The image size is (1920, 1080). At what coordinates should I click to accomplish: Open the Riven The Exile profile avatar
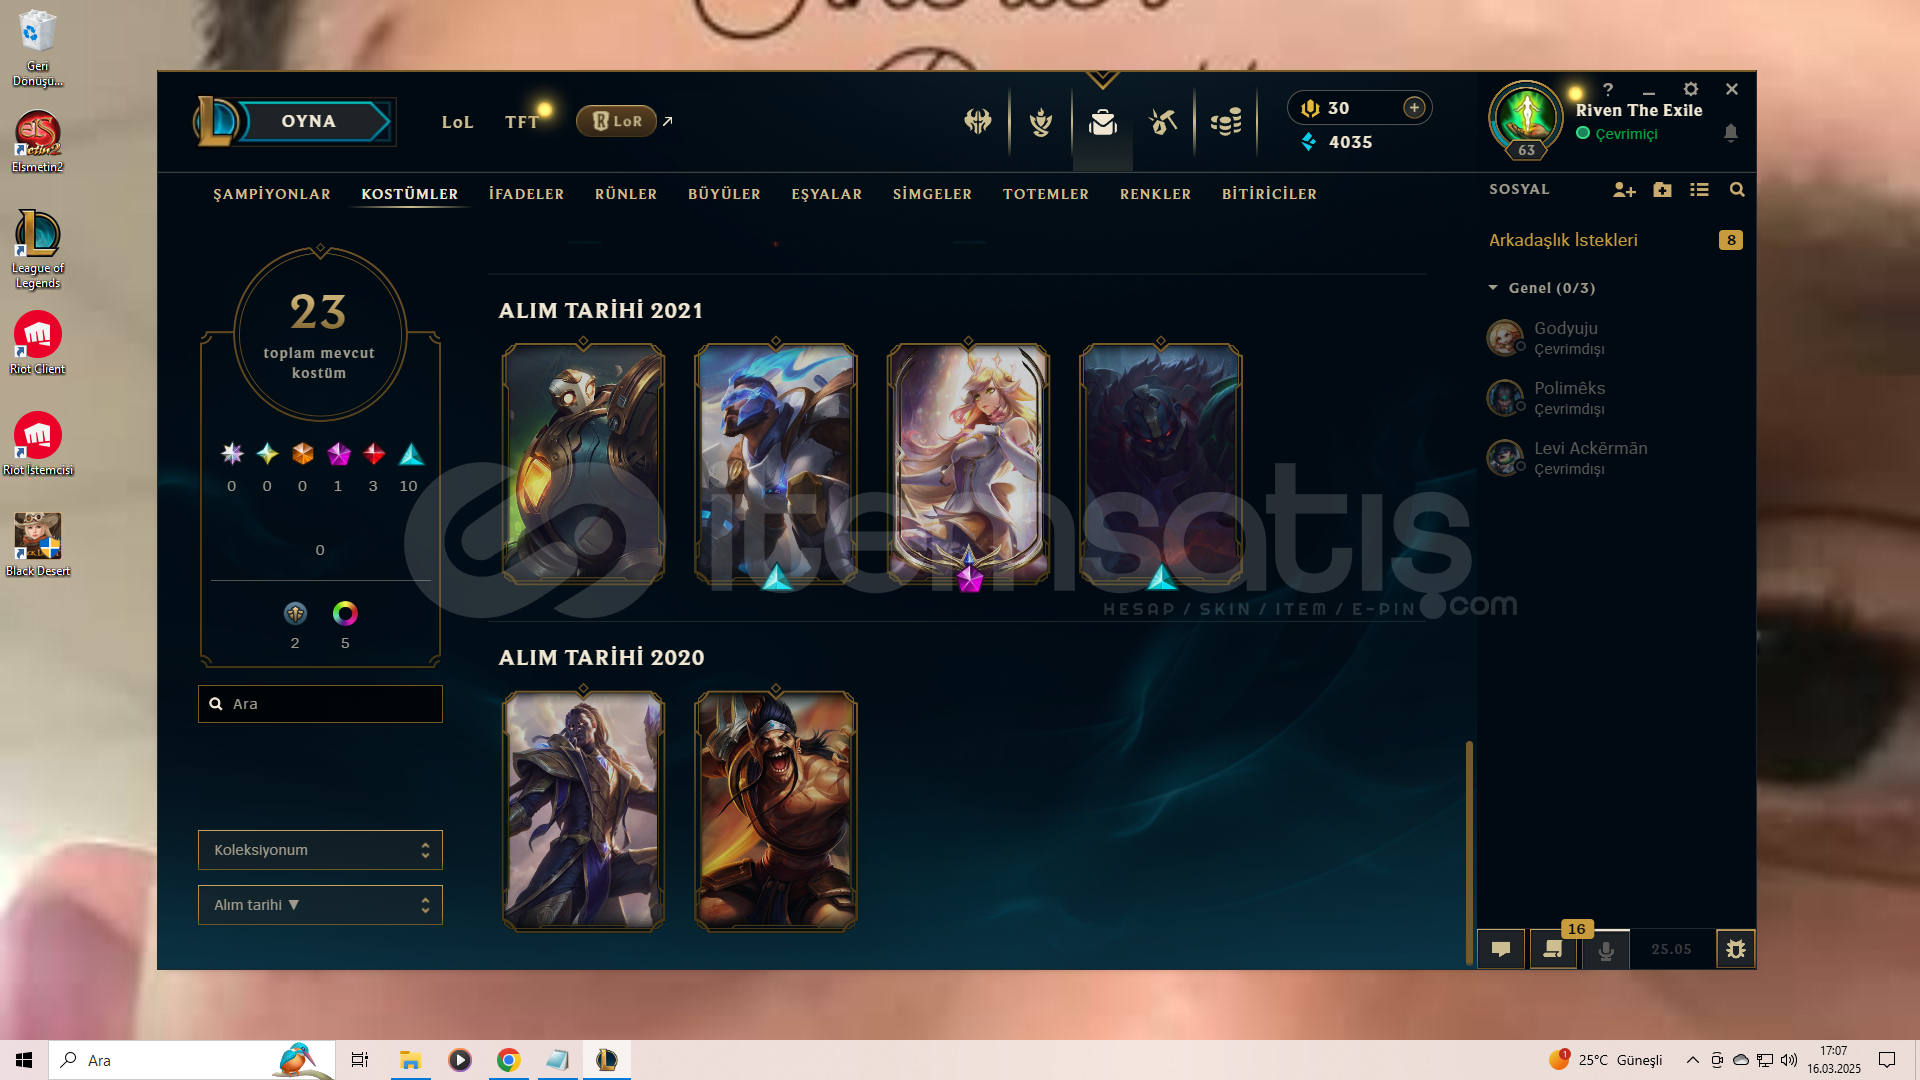point(1526,117)
